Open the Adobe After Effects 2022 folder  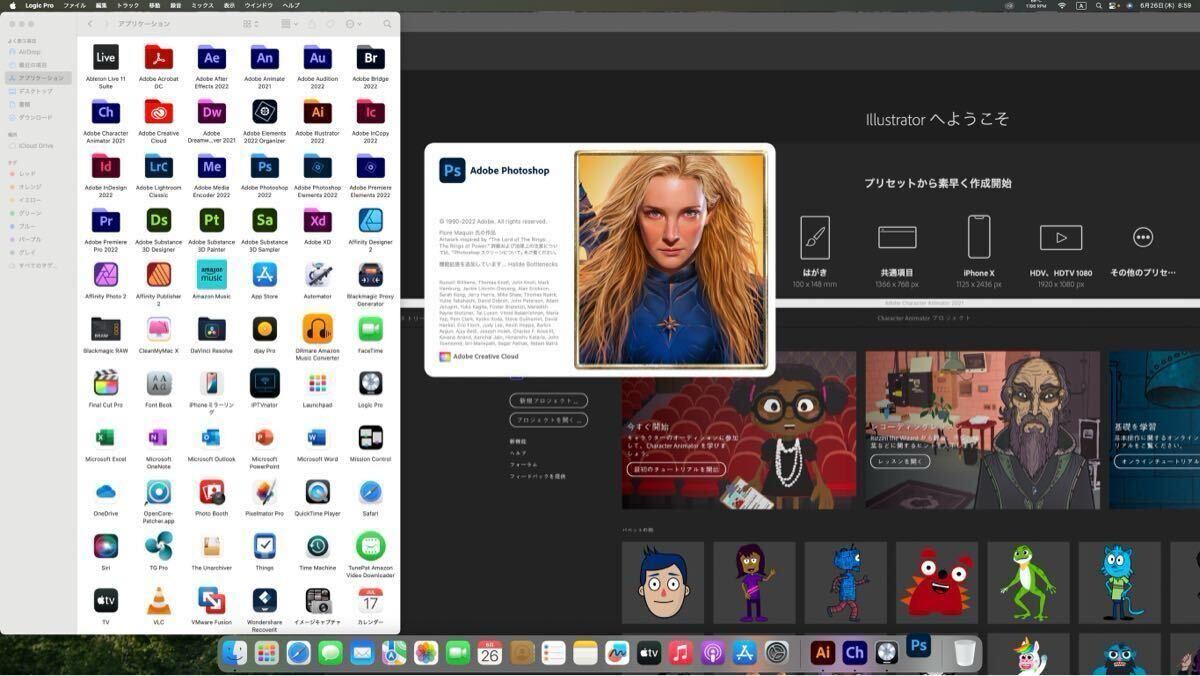coord(212,57)
